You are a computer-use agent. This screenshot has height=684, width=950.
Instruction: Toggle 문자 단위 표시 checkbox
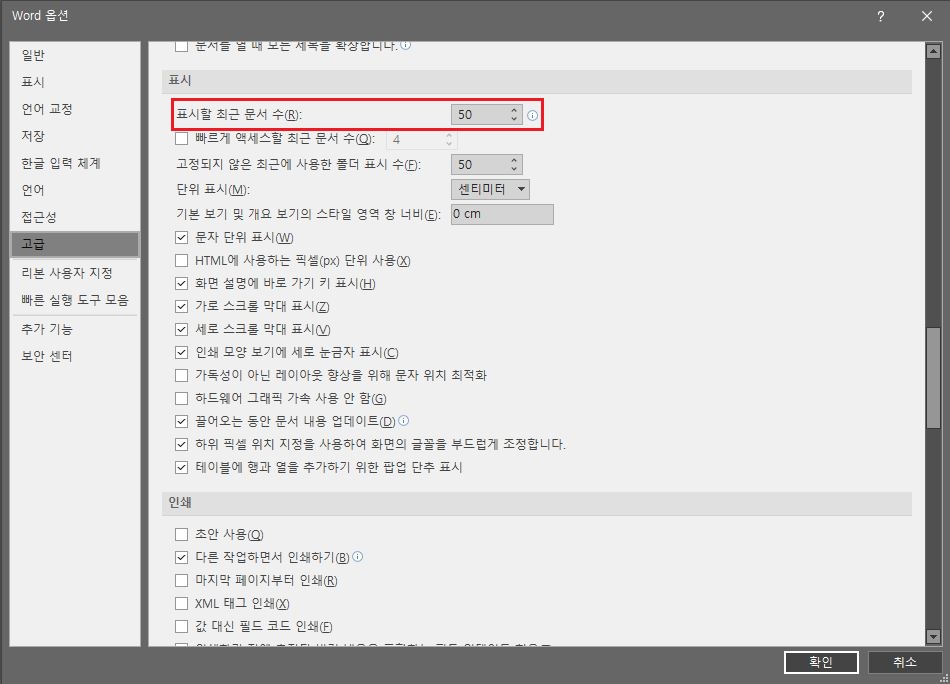click(181, 237)
